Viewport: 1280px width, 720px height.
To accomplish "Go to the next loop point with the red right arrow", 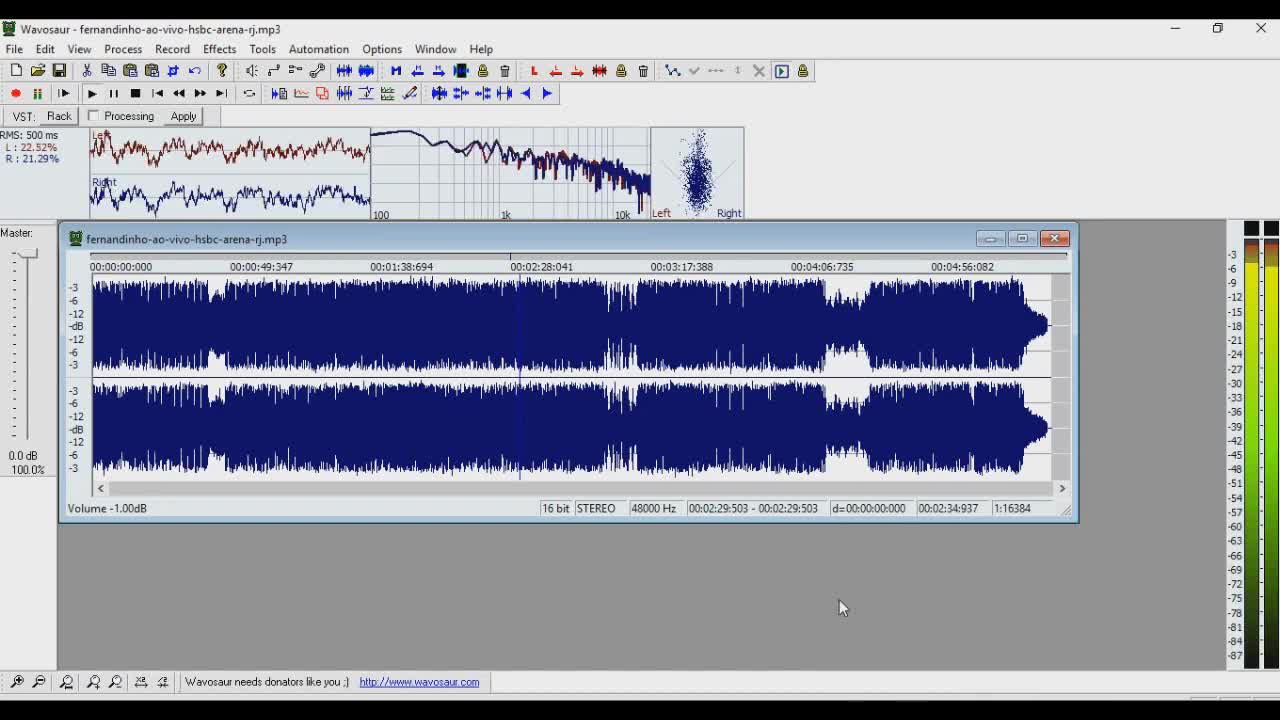I will [577, 71].
